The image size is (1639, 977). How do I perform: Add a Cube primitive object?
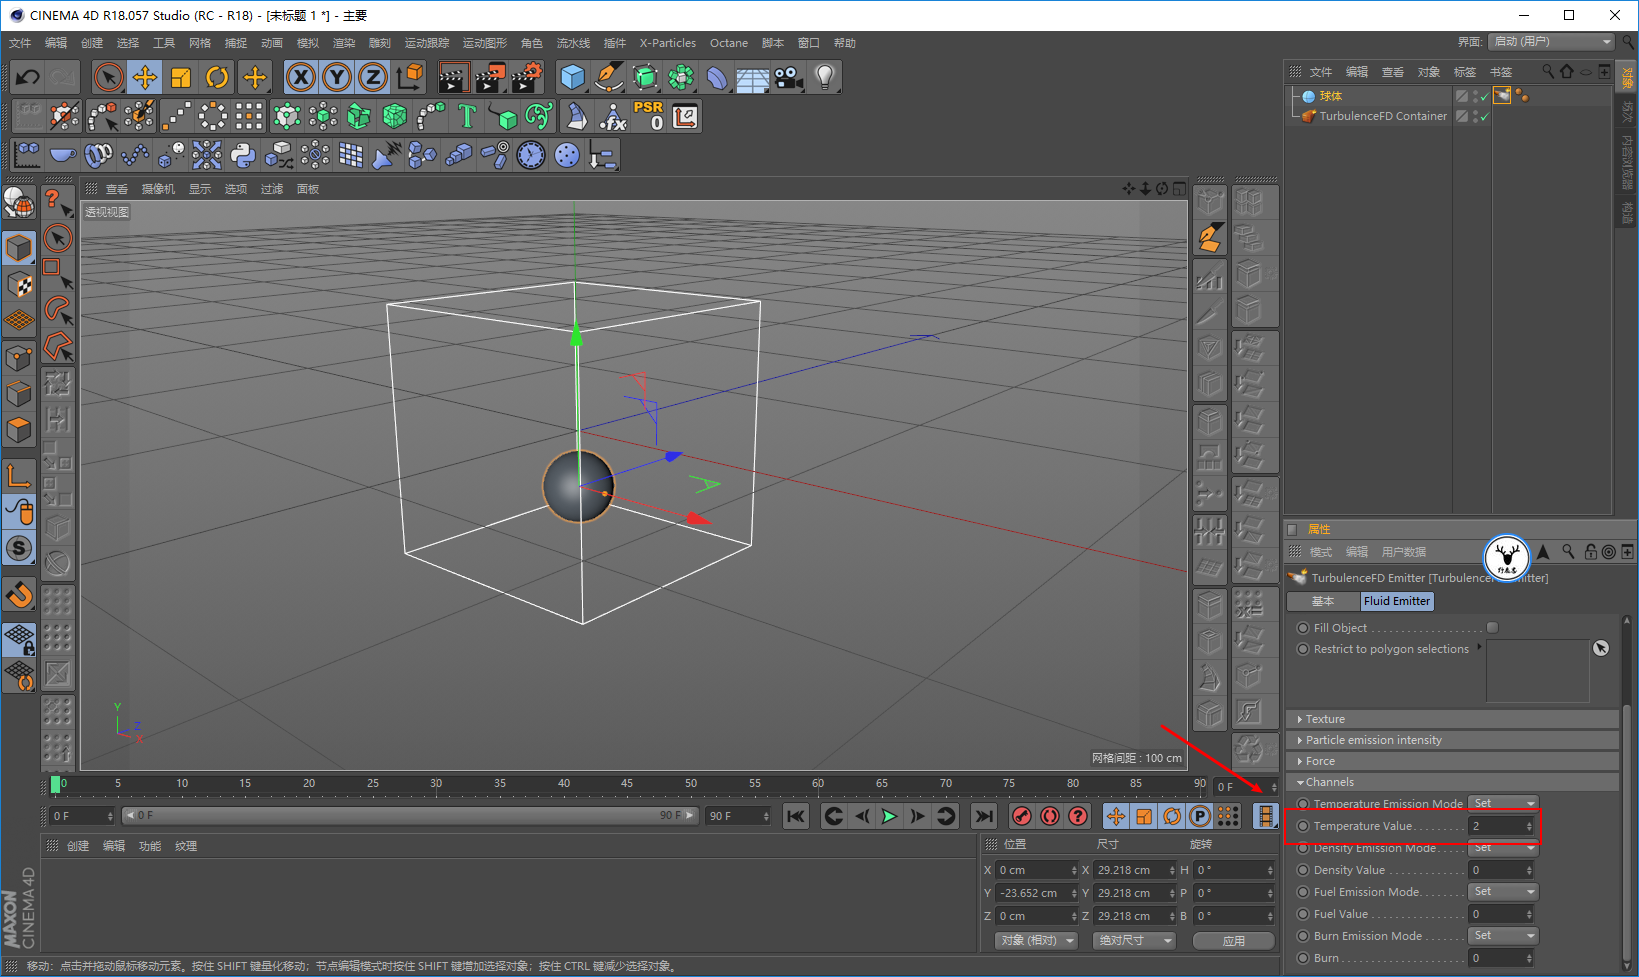572,77
